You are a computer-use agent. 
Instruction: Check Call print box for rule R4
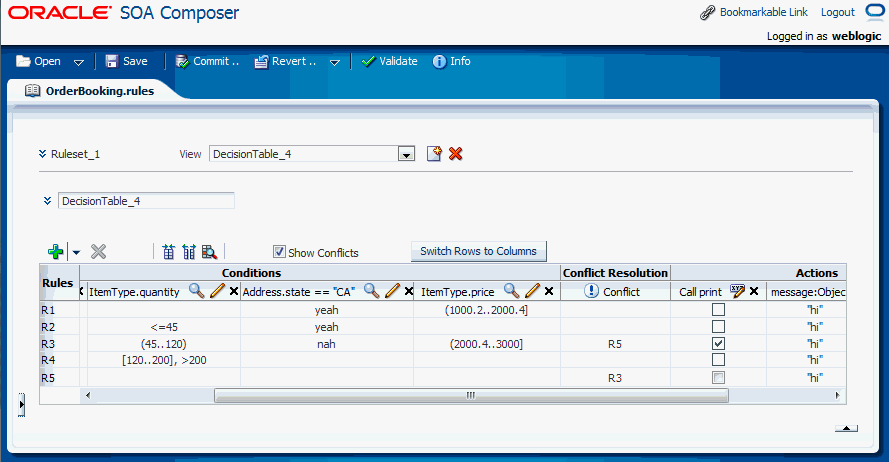point(718,359)
